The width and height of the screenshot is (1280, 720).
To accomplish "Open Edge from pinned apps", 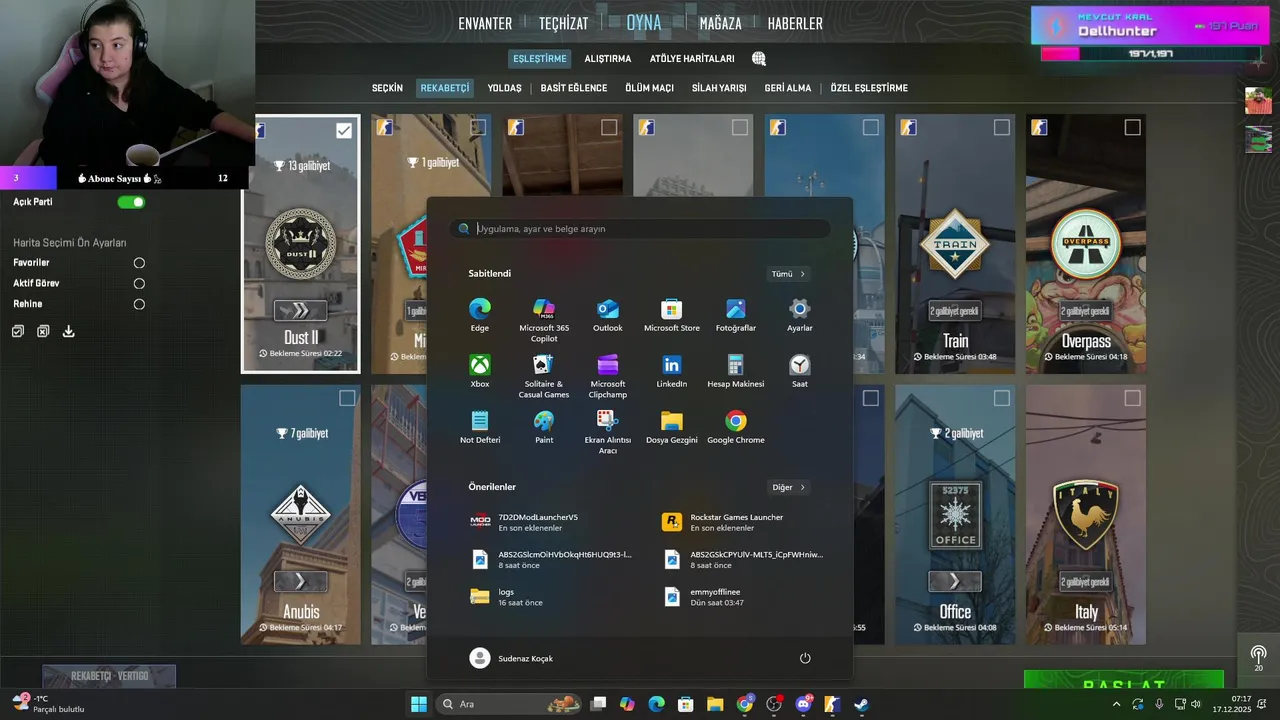I will click(480, 315).
